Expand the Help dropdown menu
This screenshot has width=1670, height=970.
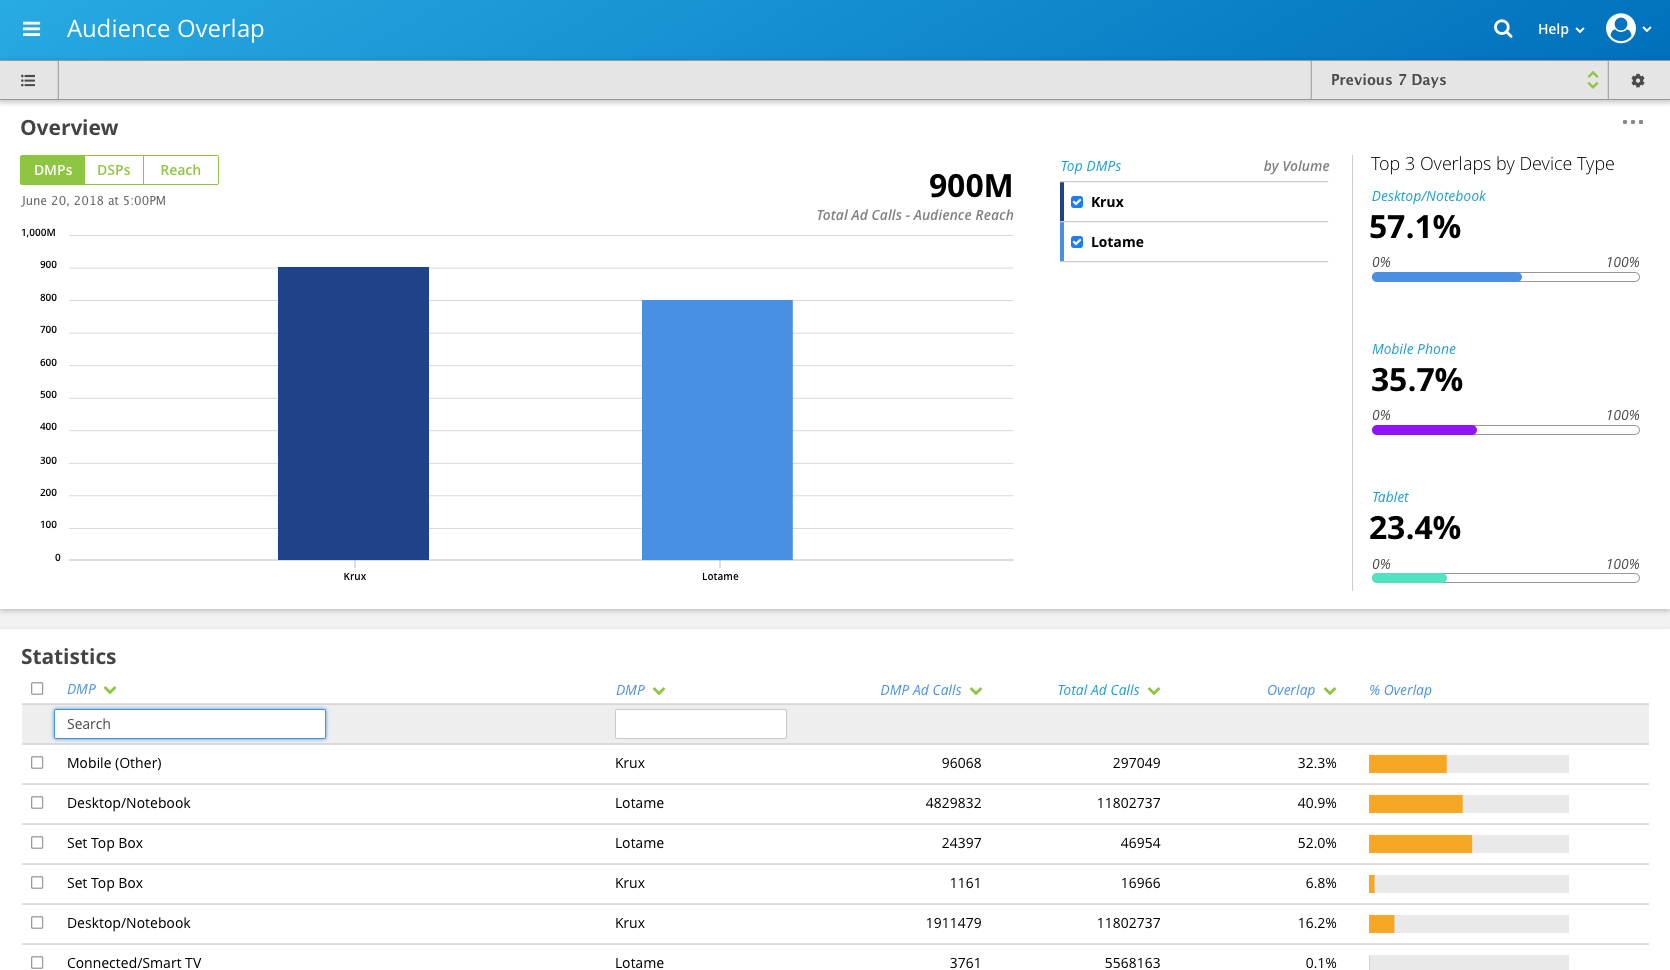[x=1560, y=29]
